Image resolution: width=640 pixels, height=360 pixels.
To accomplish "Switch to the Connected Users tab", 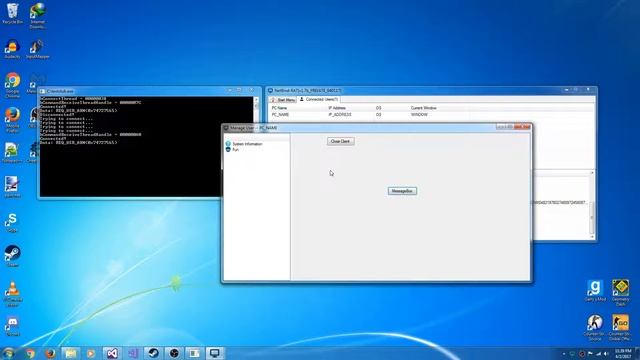I will click(x=319, y=99).
